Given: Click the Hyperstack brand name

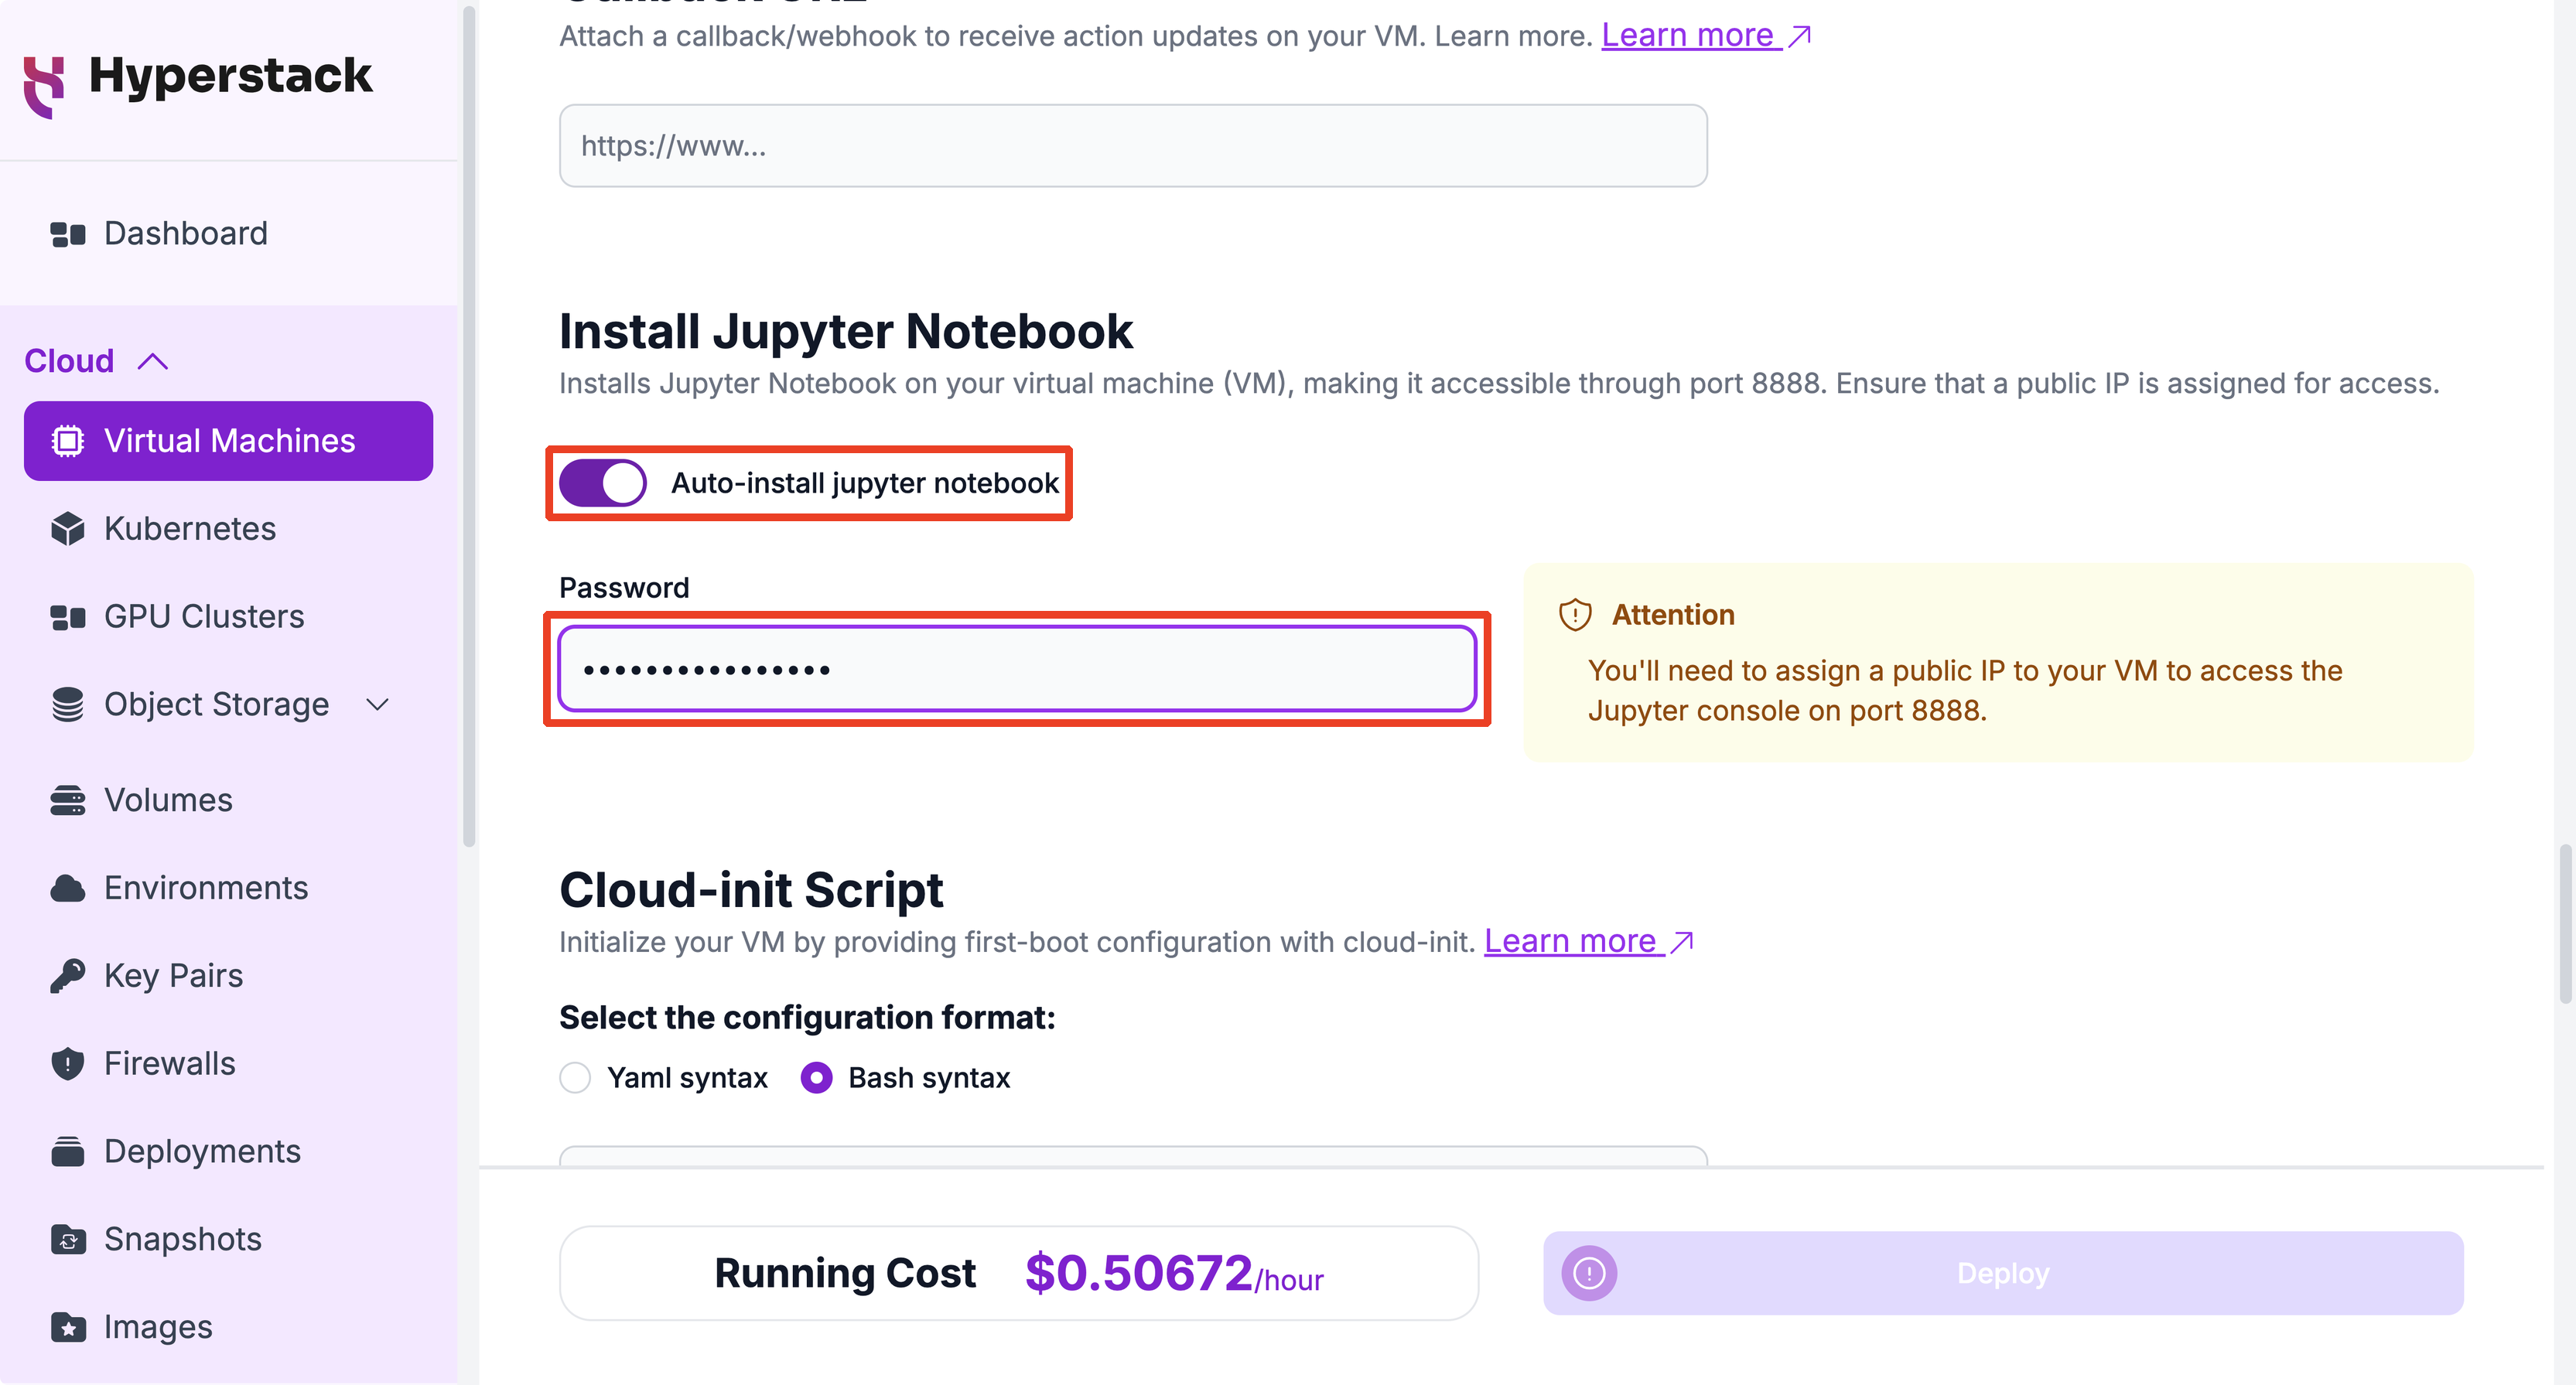Looking at the screenshot, I should coord(230,76).
